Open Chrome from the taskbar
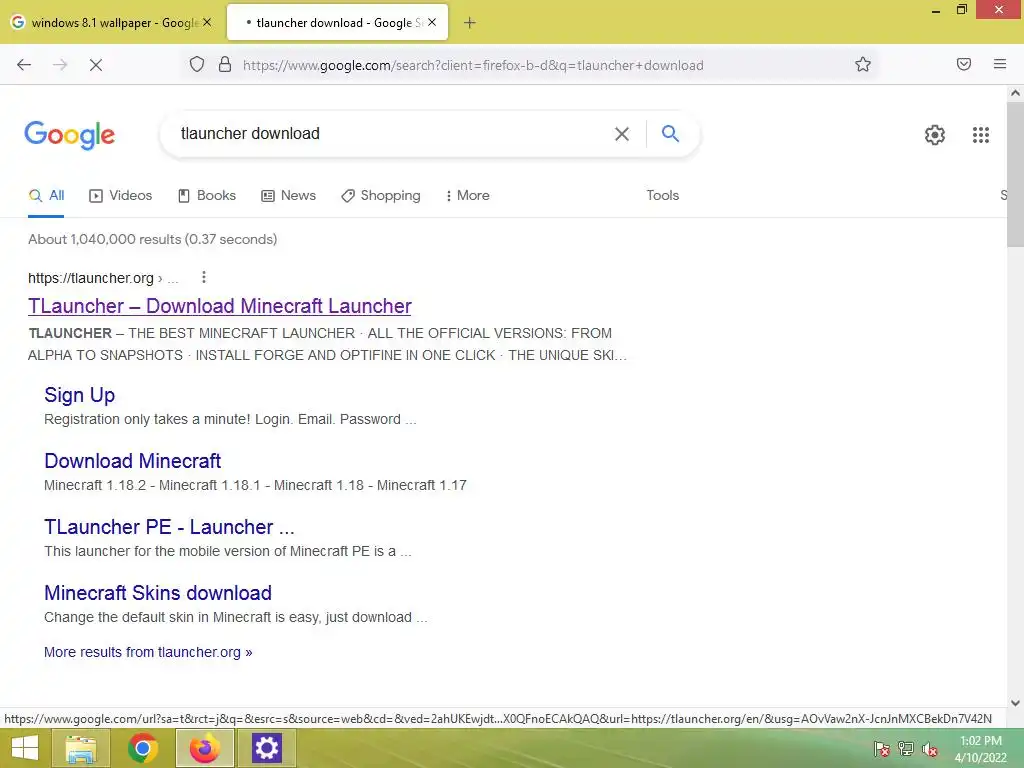Viewport: 1024px width, 768px height. [142, 748]
